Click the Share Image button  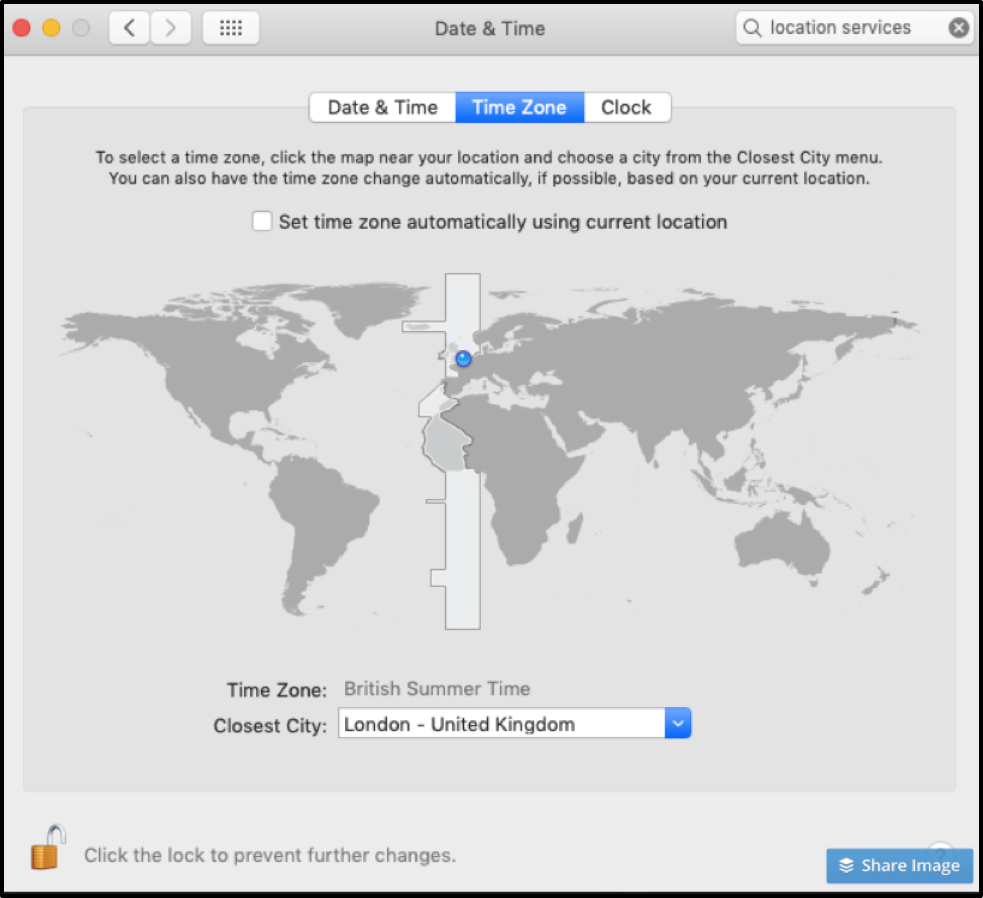(x=900, y=866)
